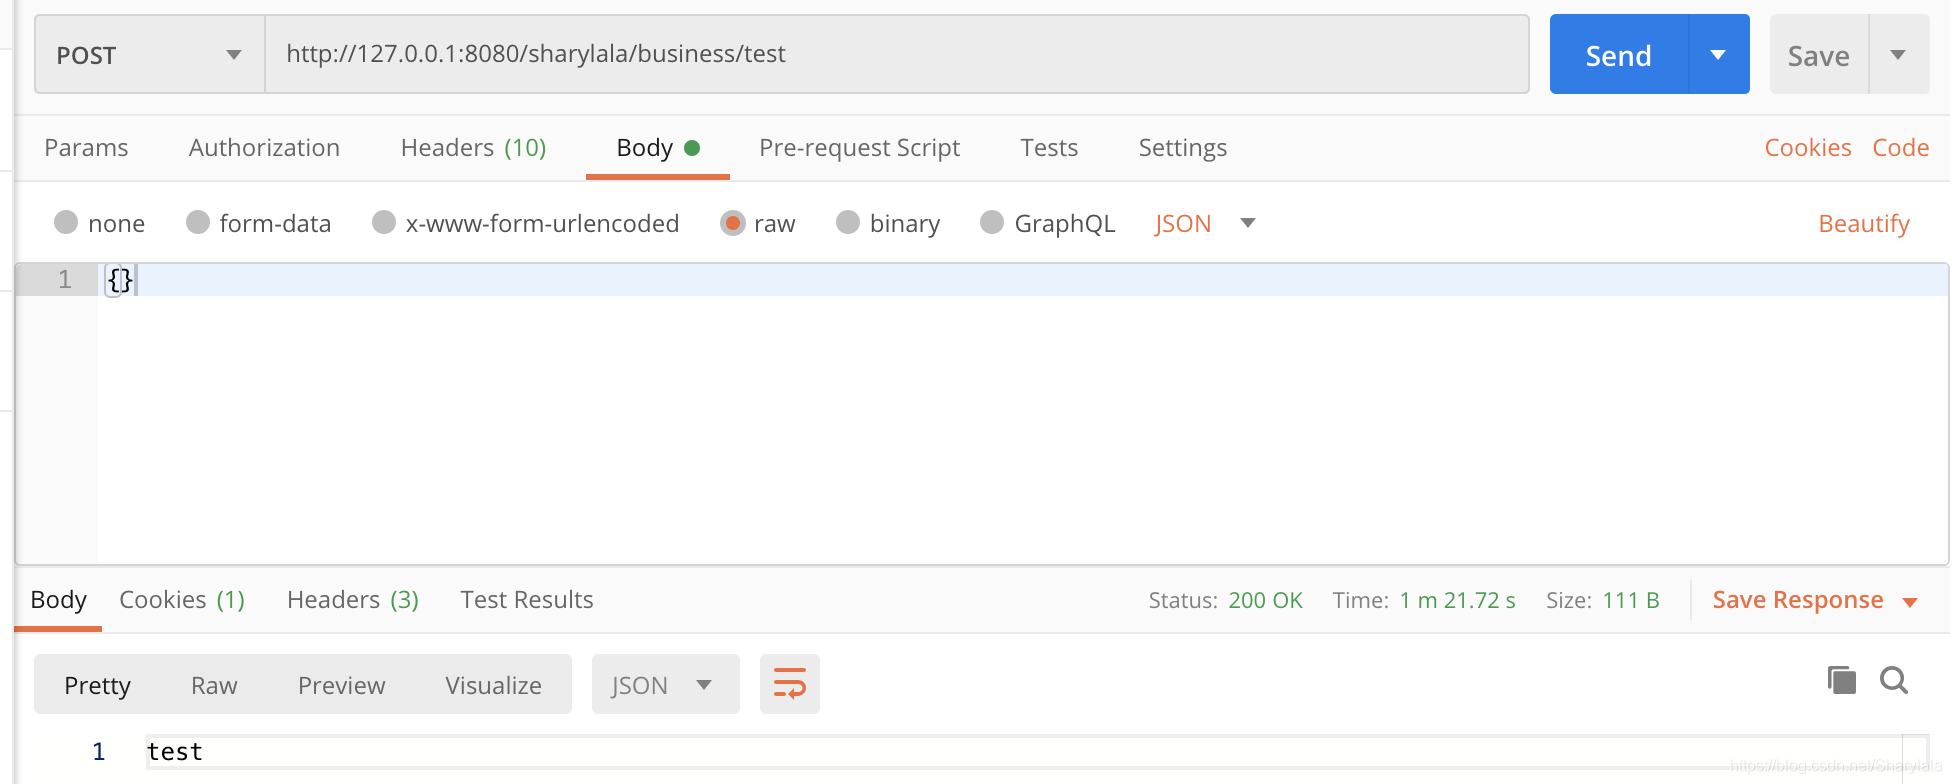This screenshot has height=784, width=1952.
Task: Switch to Headers (10) request tab
Action: click(473, 148)
